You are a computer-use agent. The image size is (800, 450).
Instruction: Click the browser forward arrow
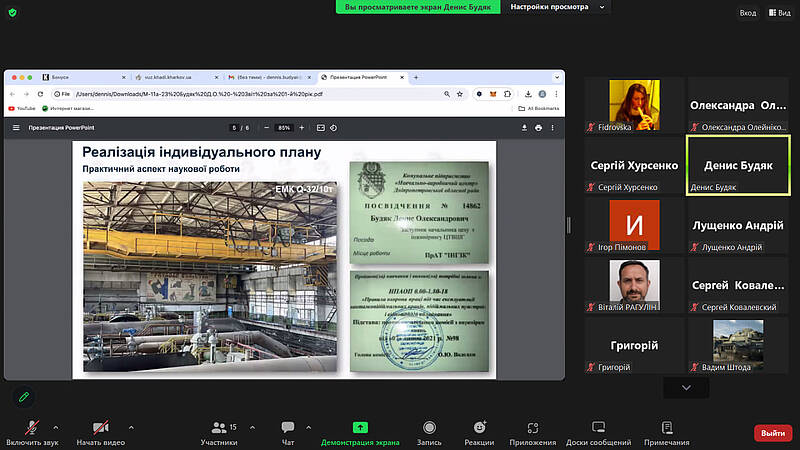coord(26,94)
